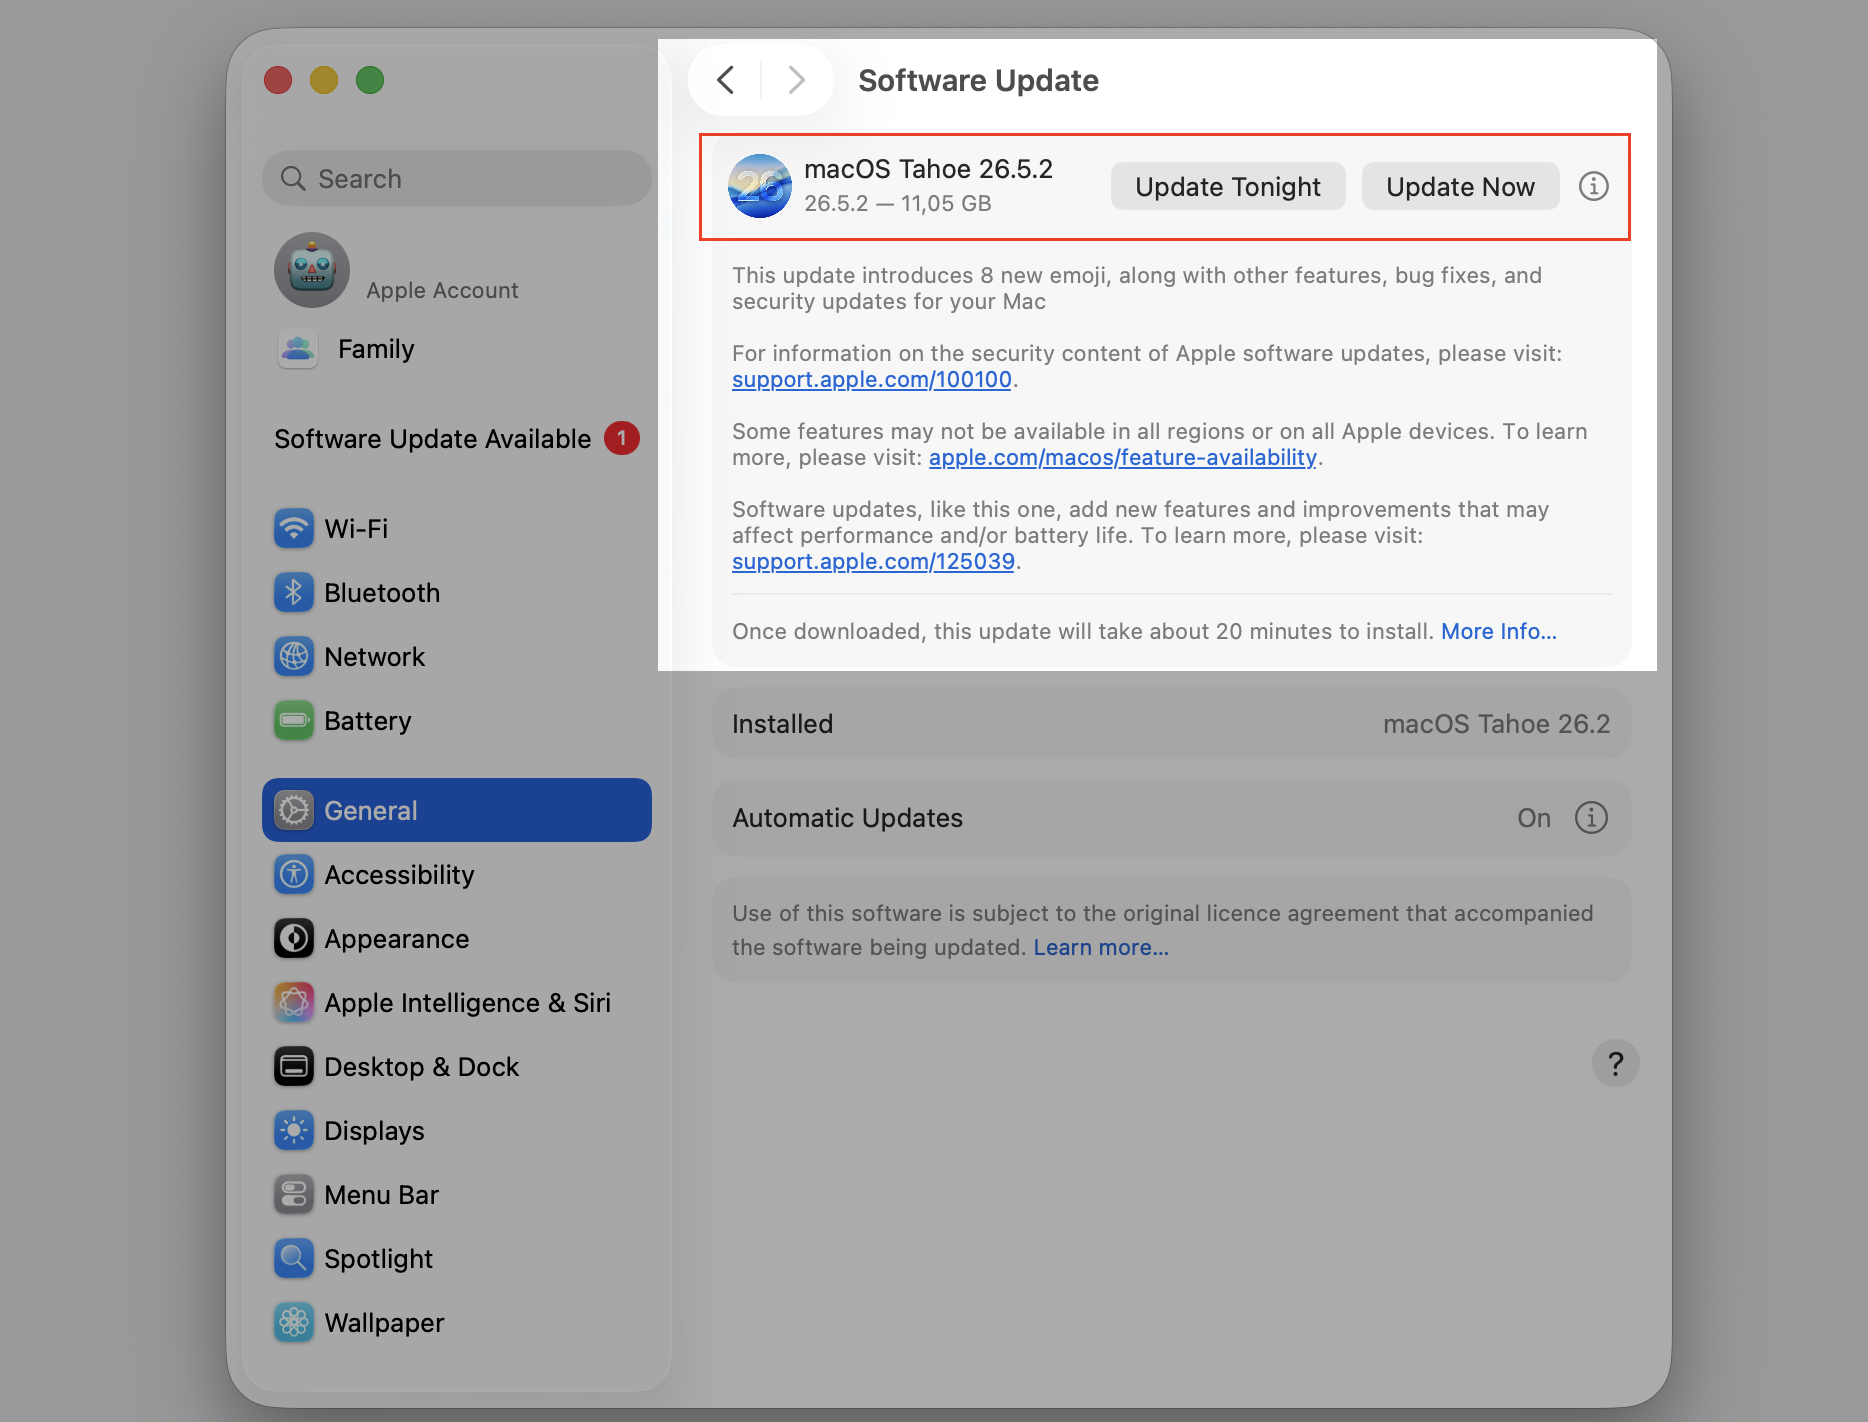1868x1422 pixels.
Task: Open support.apple.com/125039 link
Action: [874, 562]
